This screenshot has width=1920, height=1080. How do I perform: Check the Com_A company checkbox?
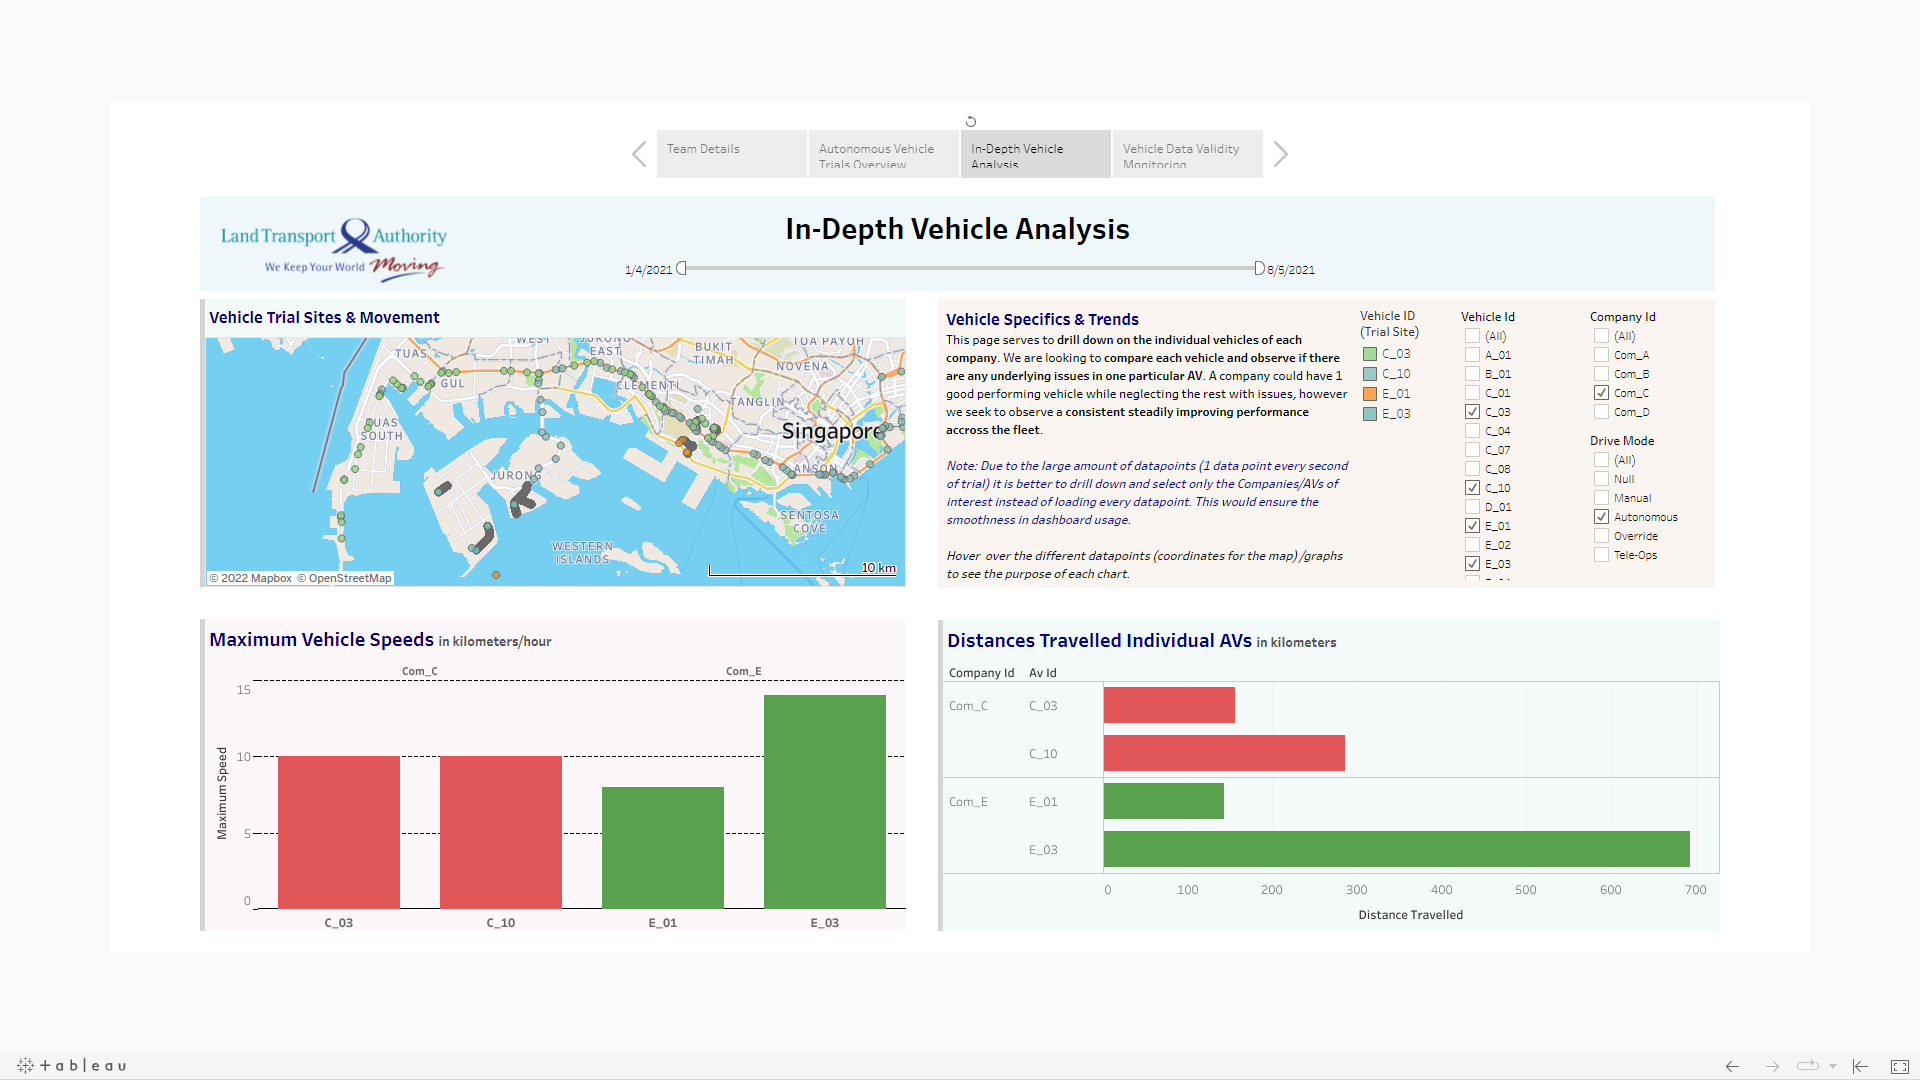[x=1601, y=355]
